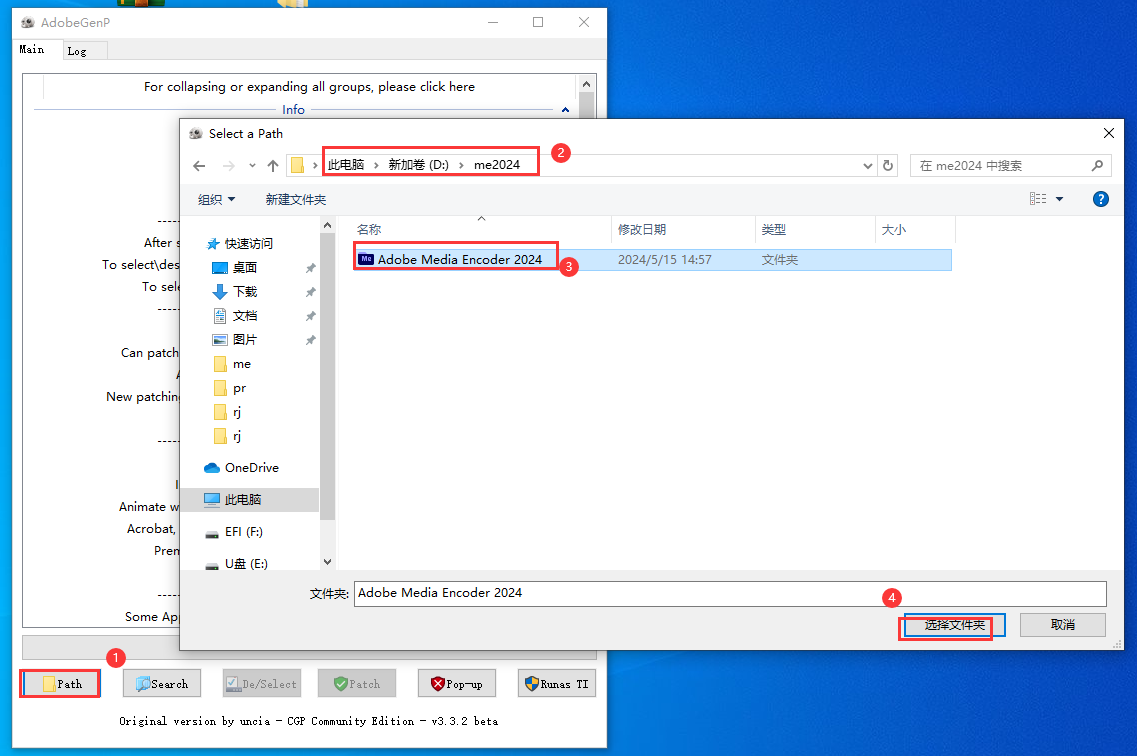This screenshot has width=1137, height=756.
Task: Click the pin icon beside 图片
Action: coord(310,341)
